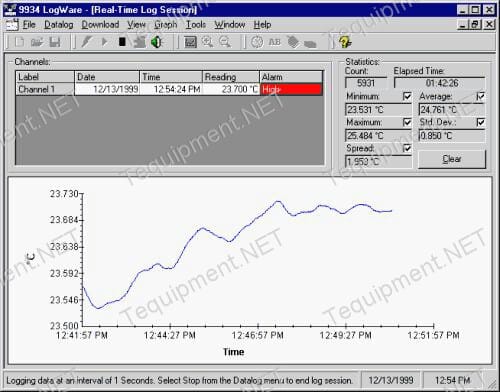Click the red High alarm cell
The width and height of the screenshot is (500, 392).
pyautogui.click(x=291, y=89)
